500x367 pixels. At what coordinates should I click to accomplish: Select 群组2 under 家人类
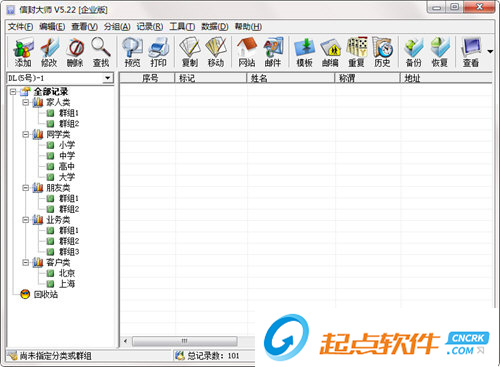pyautogui.click(x=69, y=124)
